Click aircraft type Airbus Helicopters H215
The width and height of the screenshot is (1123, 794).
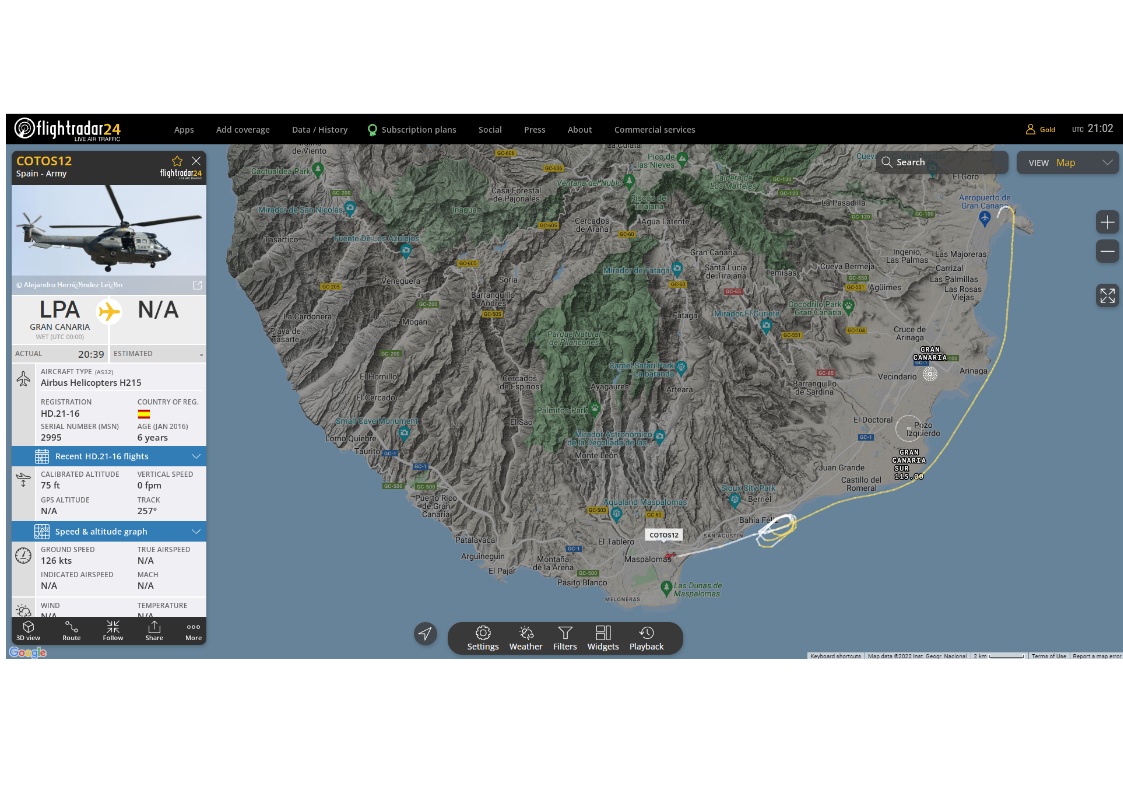[91, 383]
